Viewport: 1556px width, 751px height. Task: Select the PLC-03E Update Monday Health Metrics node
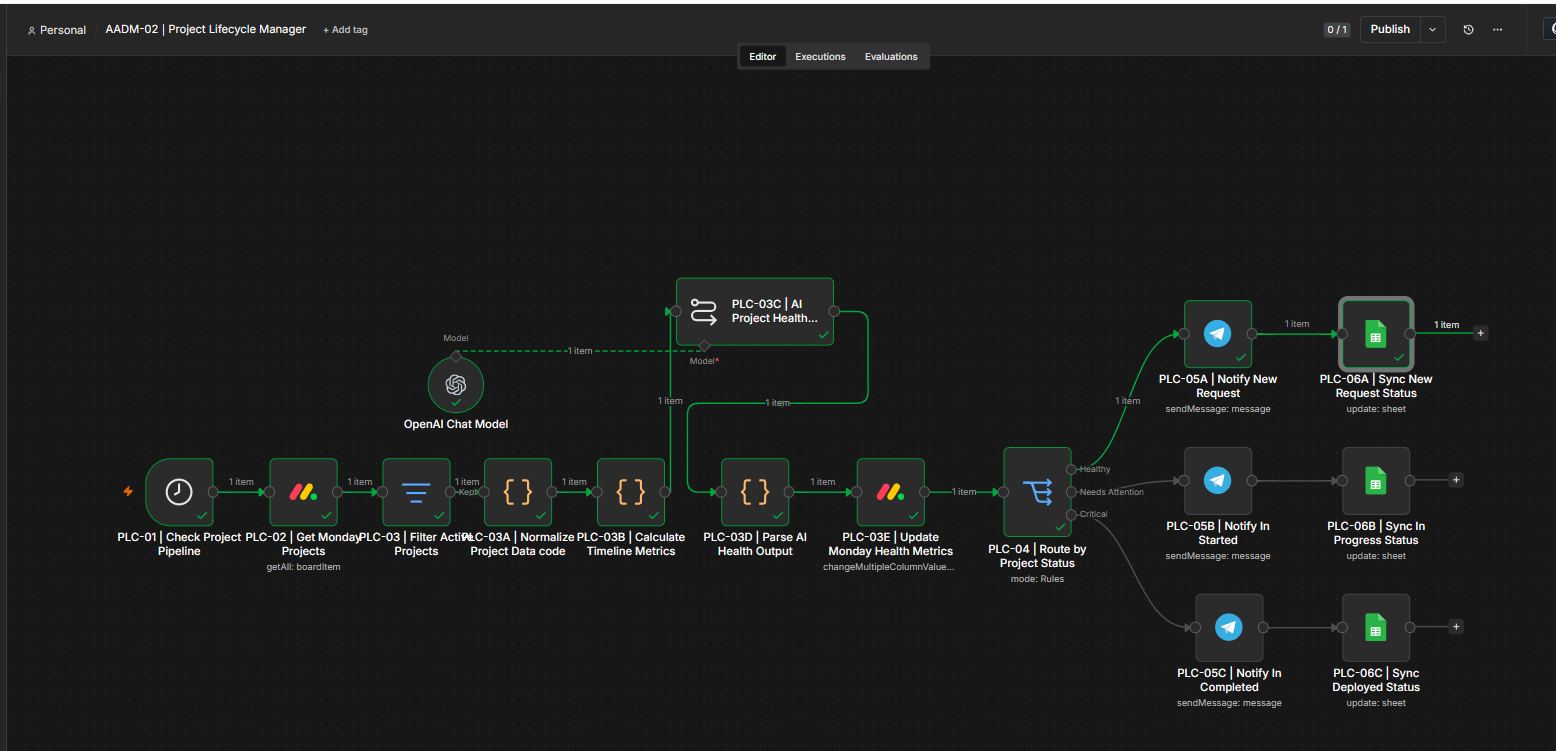pyautogui.click(x=891, y=492)
